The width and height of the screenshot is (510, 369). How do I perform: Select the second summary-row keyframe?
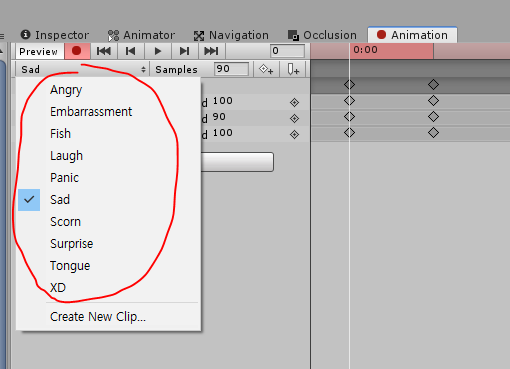pos(433,85)
